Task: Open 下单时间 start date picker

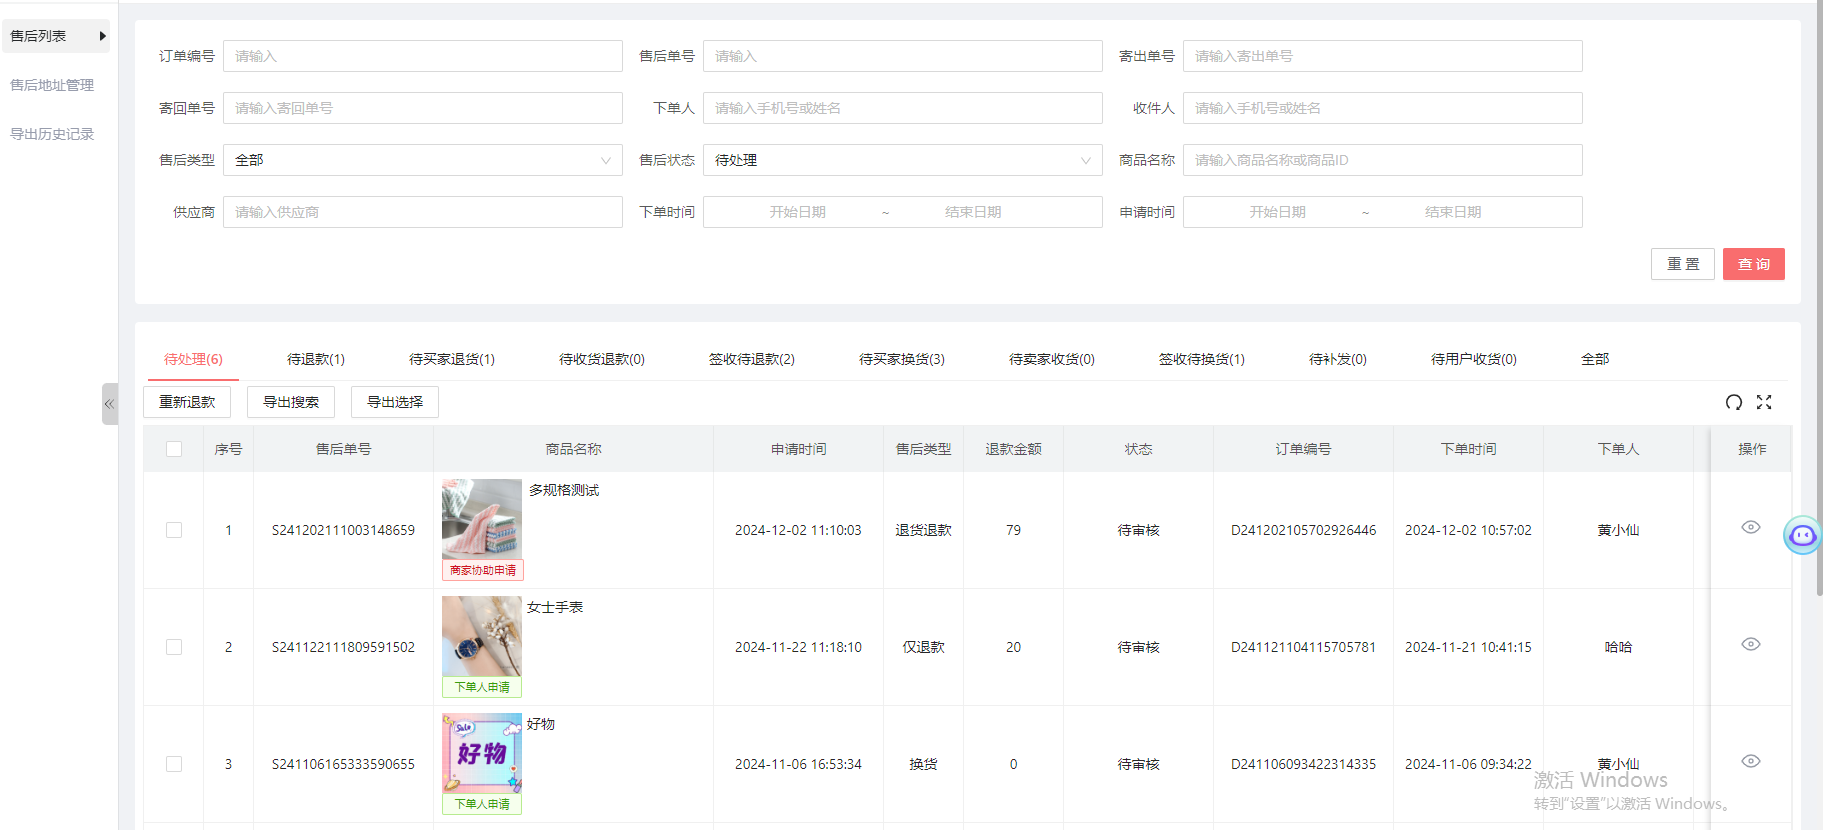Action: pyautogui.click(x=797, y=212)
